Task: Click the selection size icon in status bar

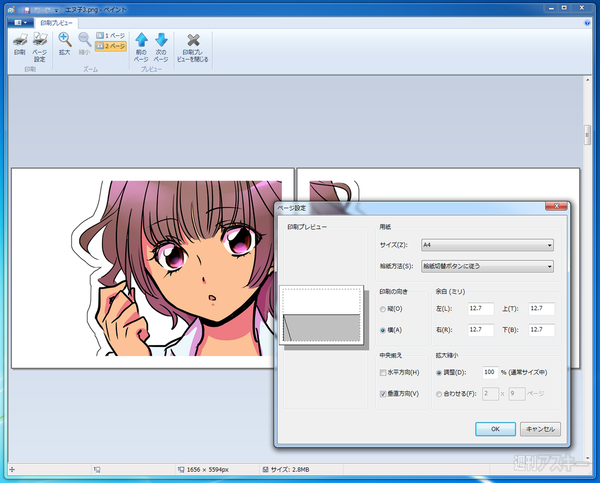Action: (97, 470)
